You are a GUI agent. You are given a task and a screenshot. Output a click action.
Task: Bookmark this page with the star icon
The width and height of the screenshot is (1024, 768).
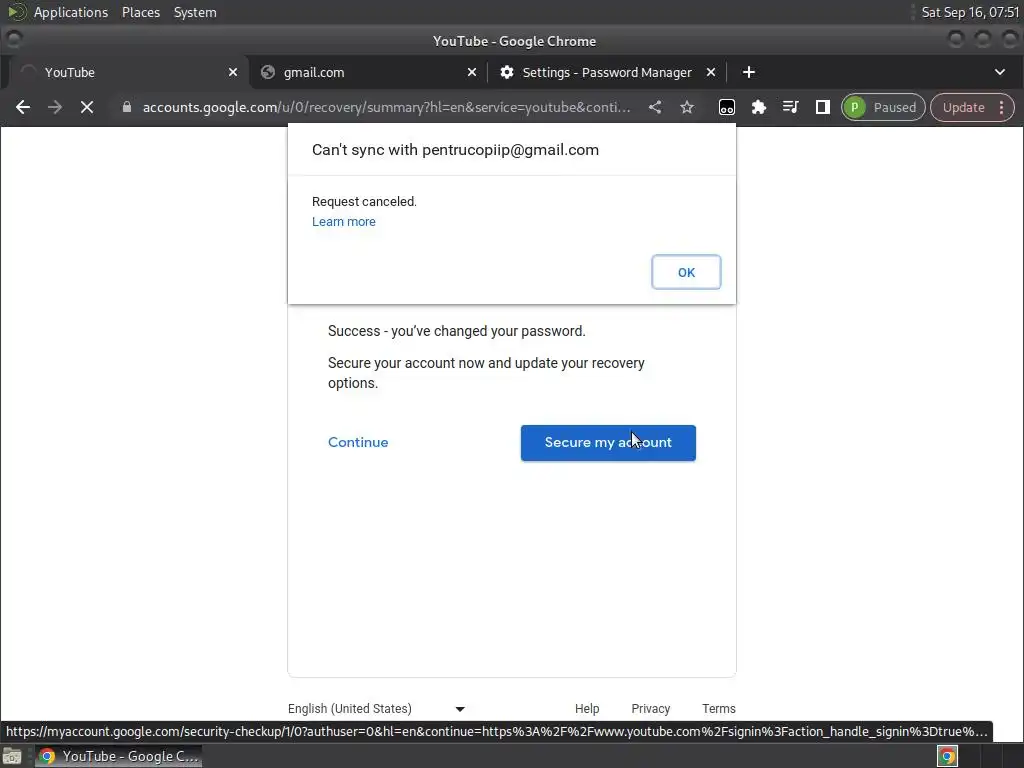pyautogui.click(x=686, y=107)
